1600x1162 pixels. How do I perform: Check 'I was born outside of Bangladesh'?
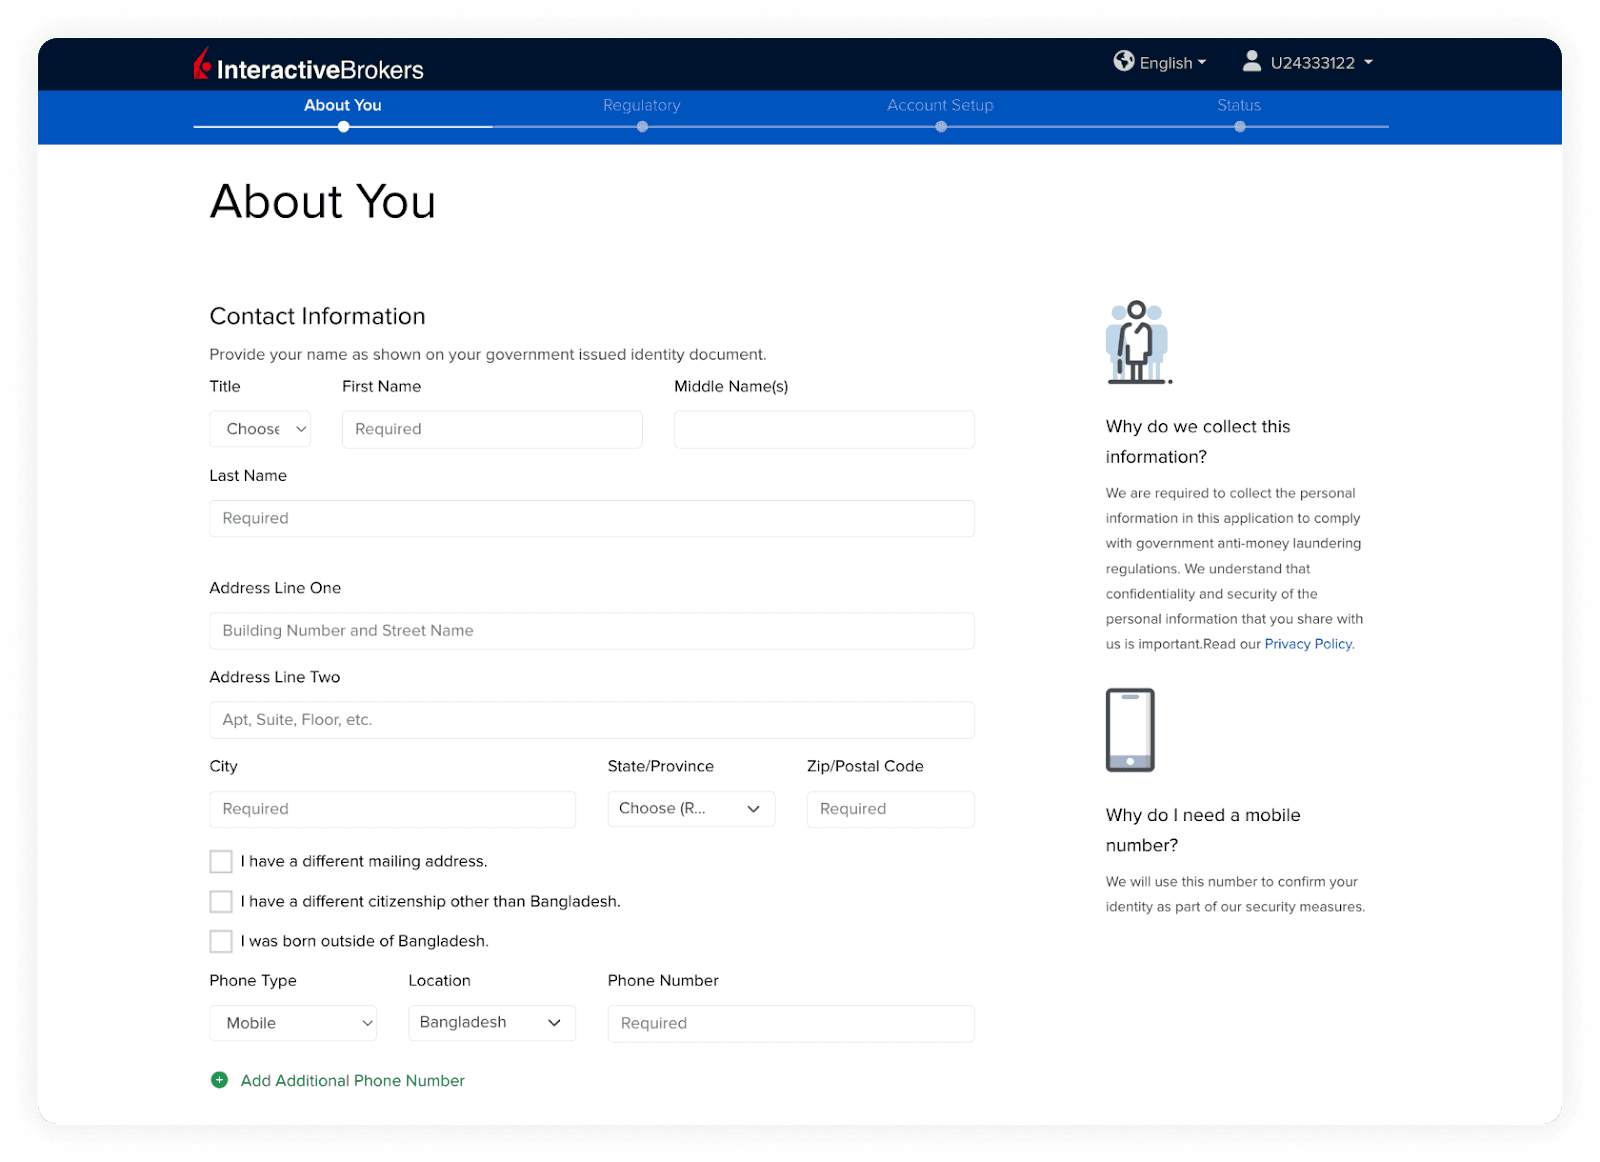pyautogui.click(x=221, y=941)
